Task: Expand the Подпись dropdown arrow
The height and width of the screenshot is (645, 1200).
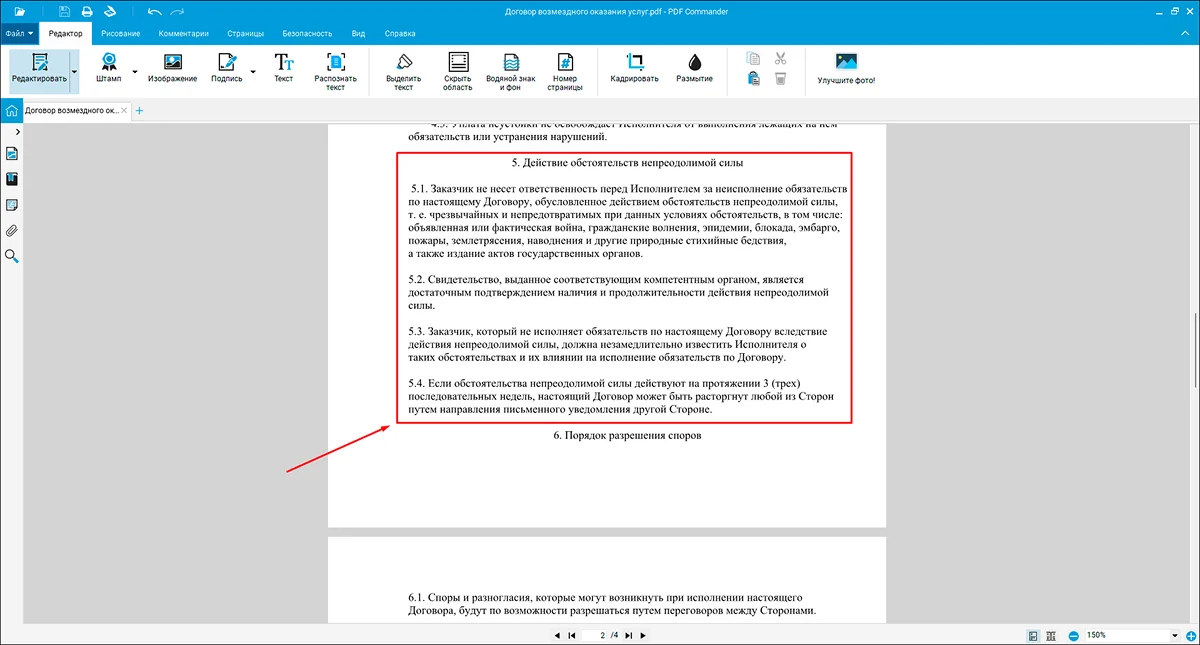Action: tap(253, 72)
